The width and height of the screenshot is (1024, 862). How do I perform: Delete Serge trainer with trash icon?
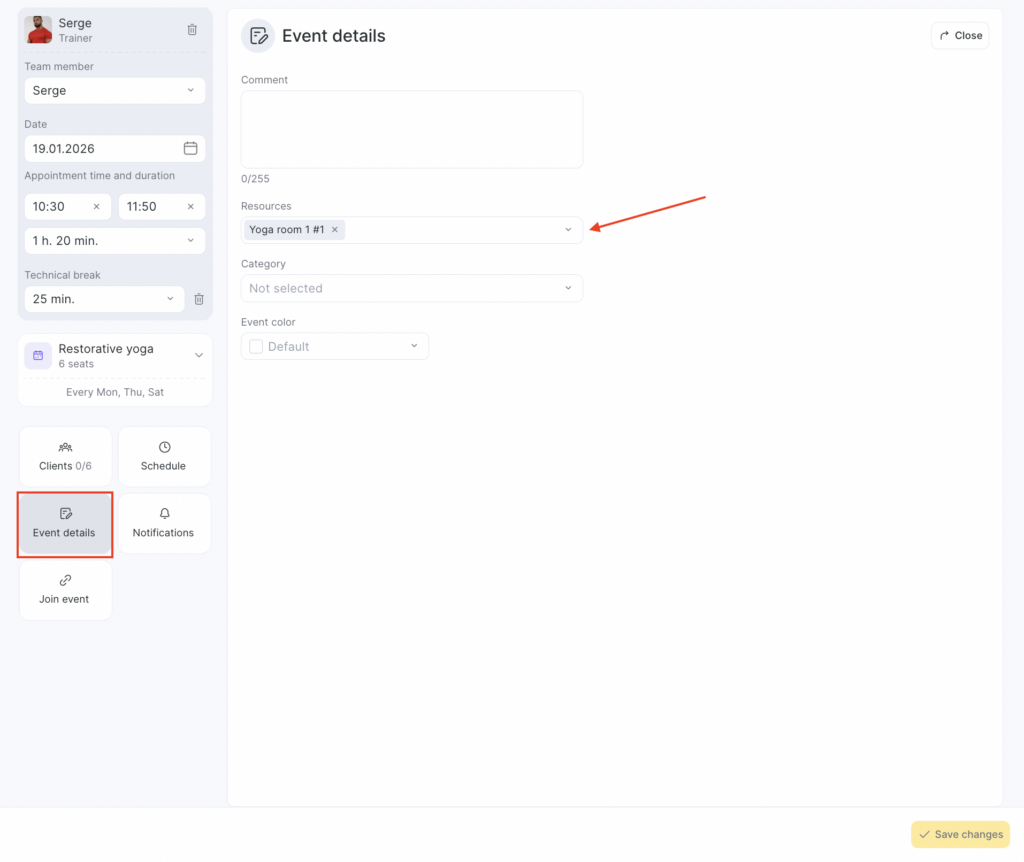[x=192, y=30]
